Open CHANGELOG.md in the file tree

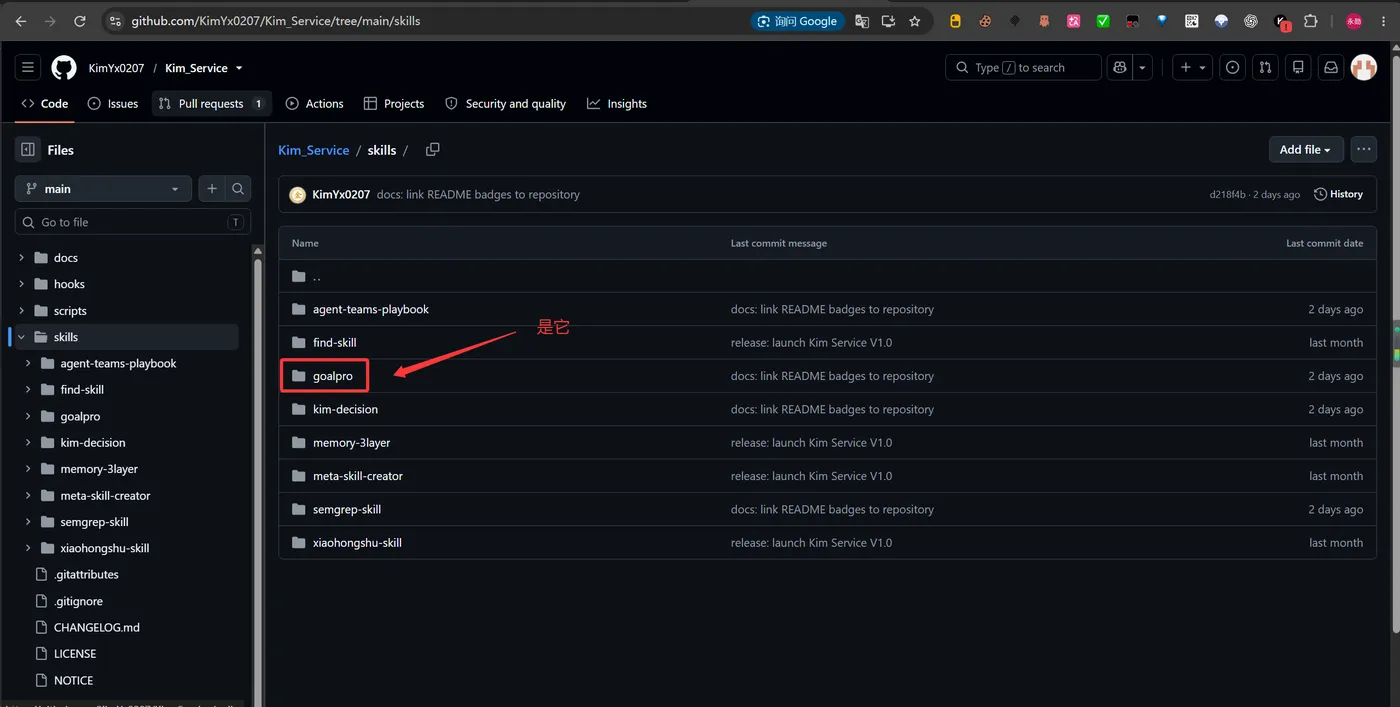click(x=97, y=628)
